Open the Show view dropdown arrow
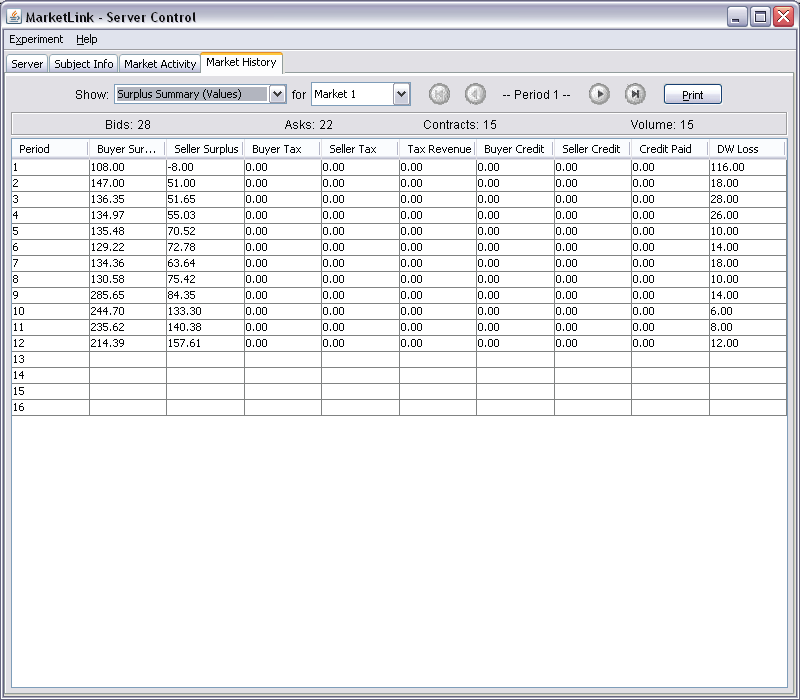The image size is (800, 700). (277, 94)
